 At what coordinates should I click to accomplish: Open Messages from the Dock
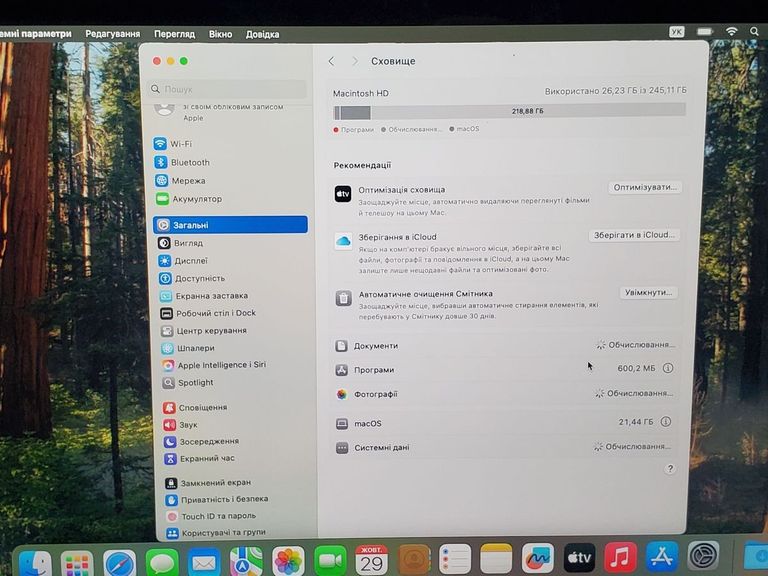(x=162, y=563)
